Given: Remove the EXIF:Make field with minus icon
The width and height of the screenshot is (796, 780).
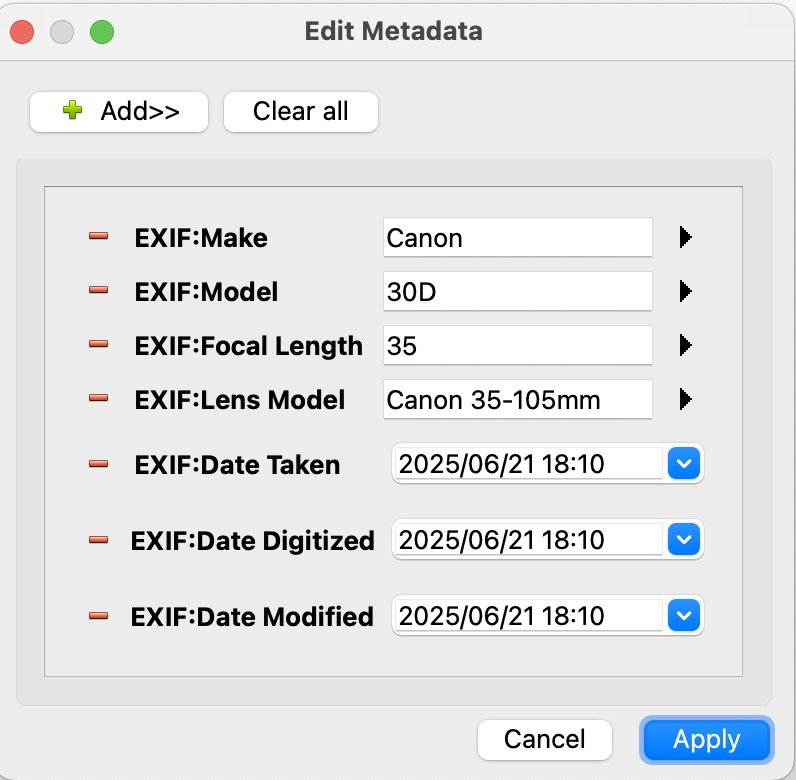Looking at the screenshot, I should 98,236.
